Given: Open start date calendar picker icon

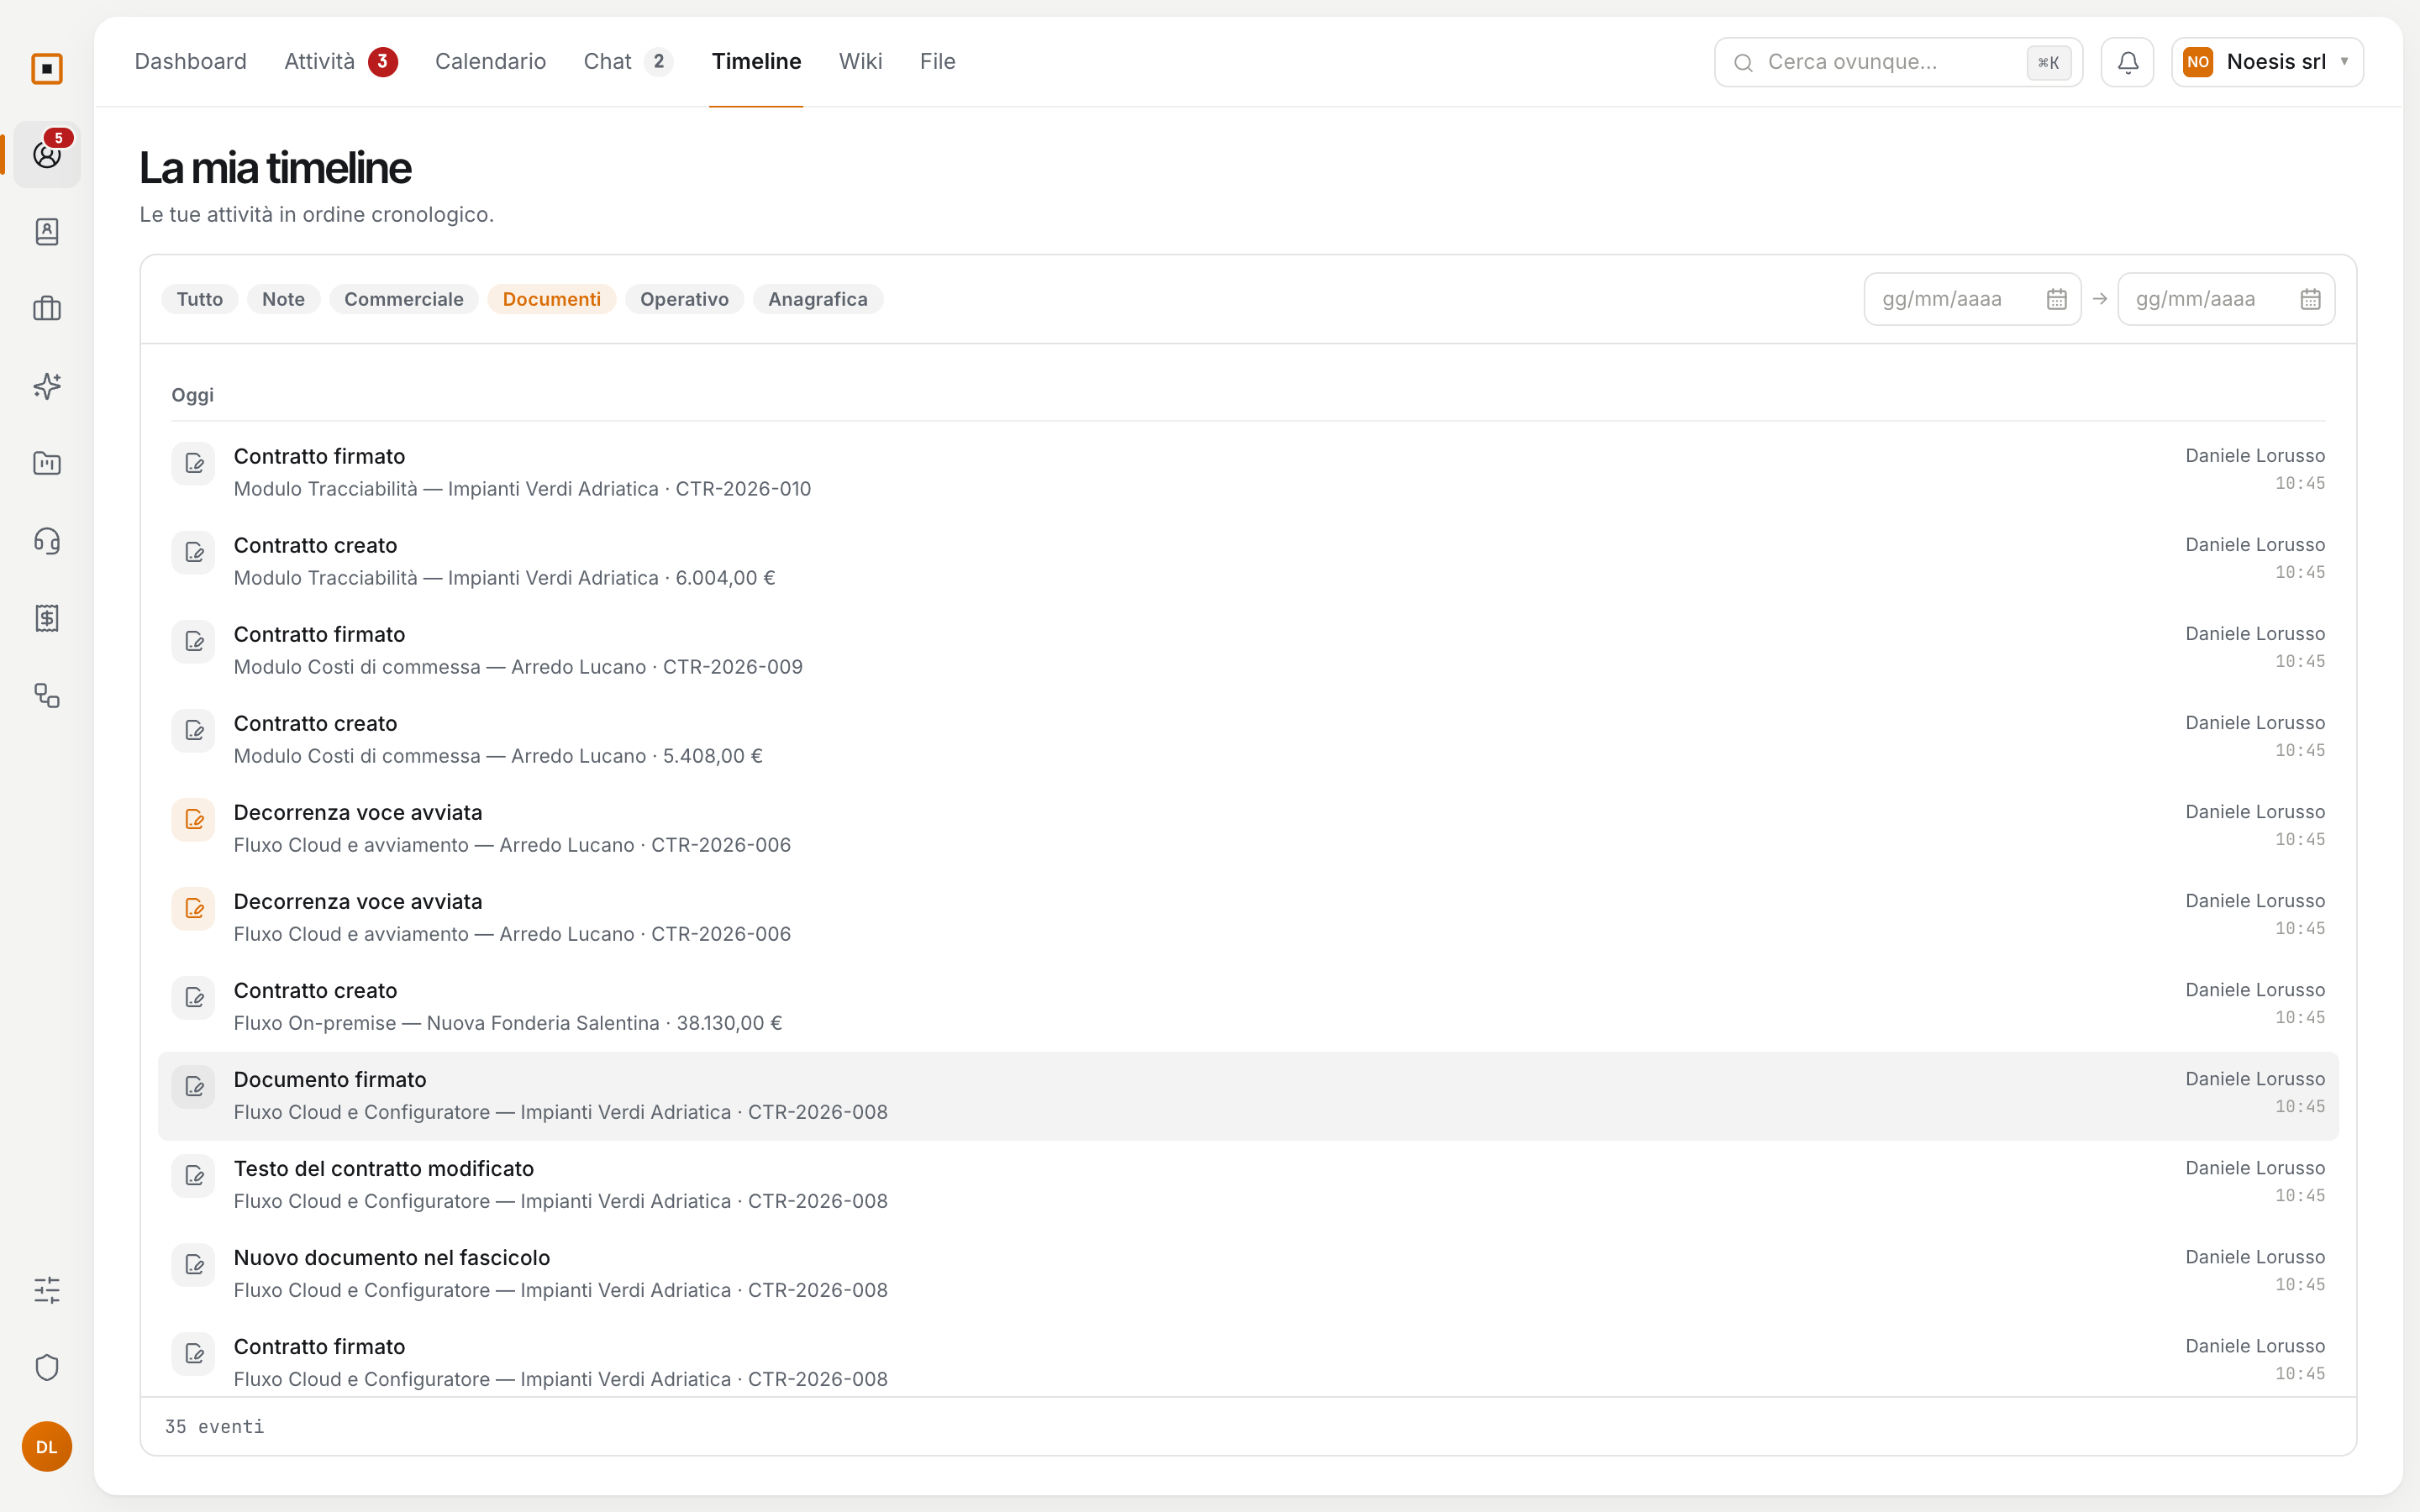Looking at the screenshot, I should 2056,299.
